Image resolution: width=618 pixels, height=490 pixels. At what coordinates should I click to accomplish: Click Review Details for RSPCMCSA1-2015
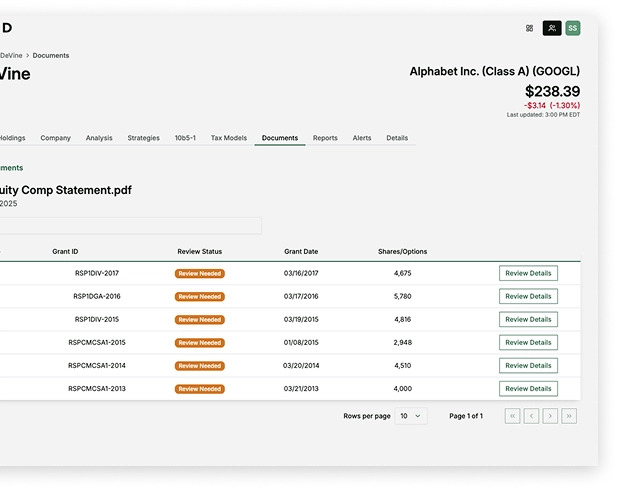click(x=528, y=343)
